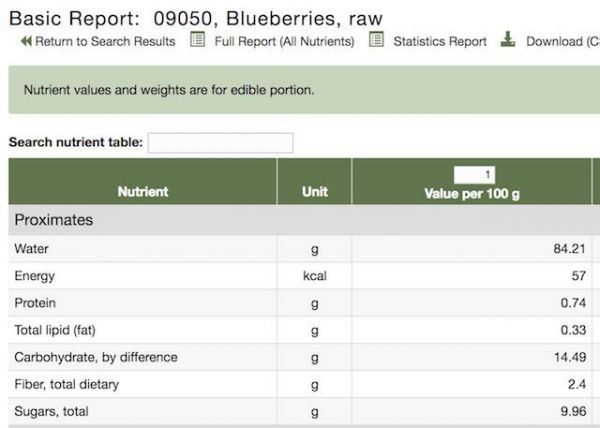Viewport: 600px width, 428px height.
Task: Click the Protein row label
Action: coord(35,303)
